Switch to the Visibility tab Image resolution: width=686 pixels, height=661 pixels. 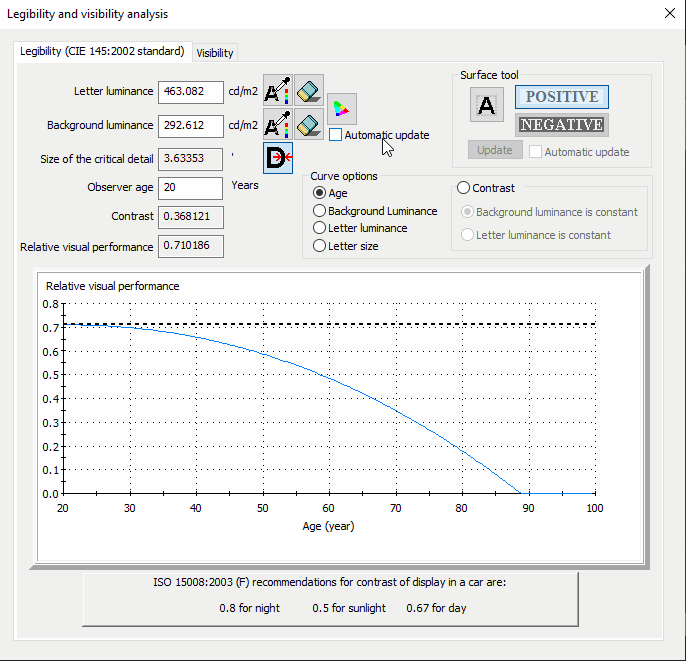point(215,53)
